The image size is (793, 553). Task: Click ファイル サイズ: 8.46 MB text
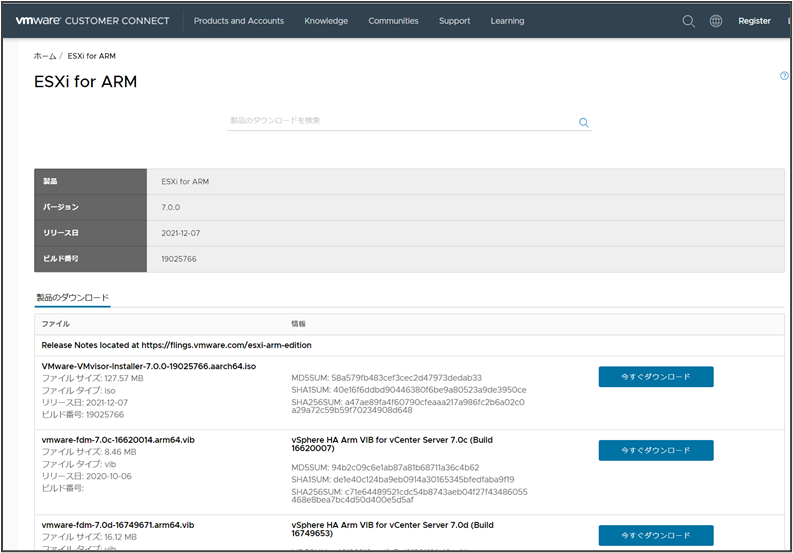tap(89, 452)
